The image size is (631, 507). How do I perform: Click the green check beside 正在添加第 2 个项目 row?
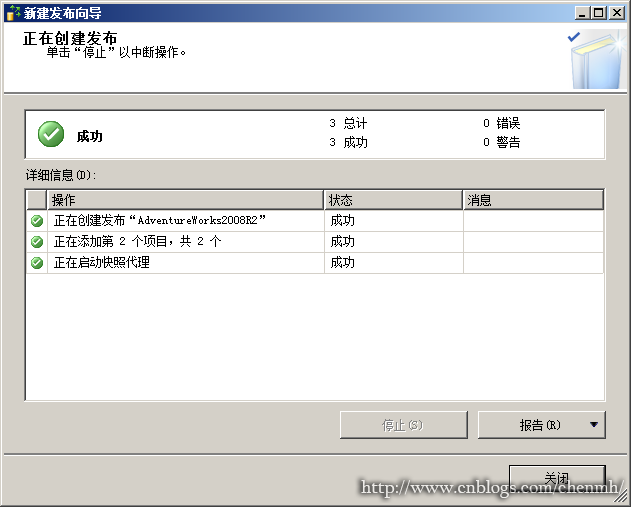point(37,242)
